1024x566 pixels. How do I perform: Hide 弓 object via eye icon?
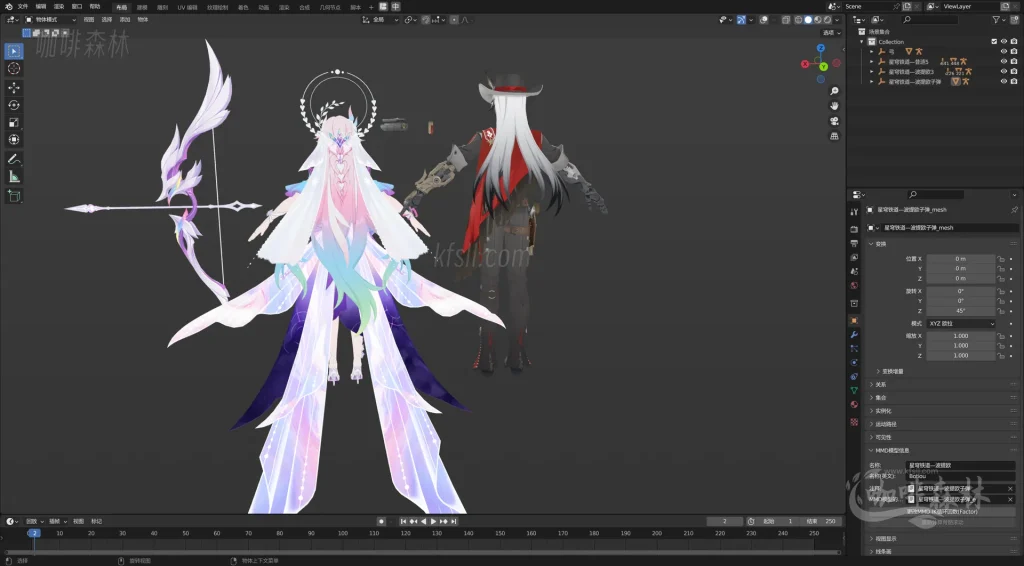pyautogui.click(x=1004, y=52)
